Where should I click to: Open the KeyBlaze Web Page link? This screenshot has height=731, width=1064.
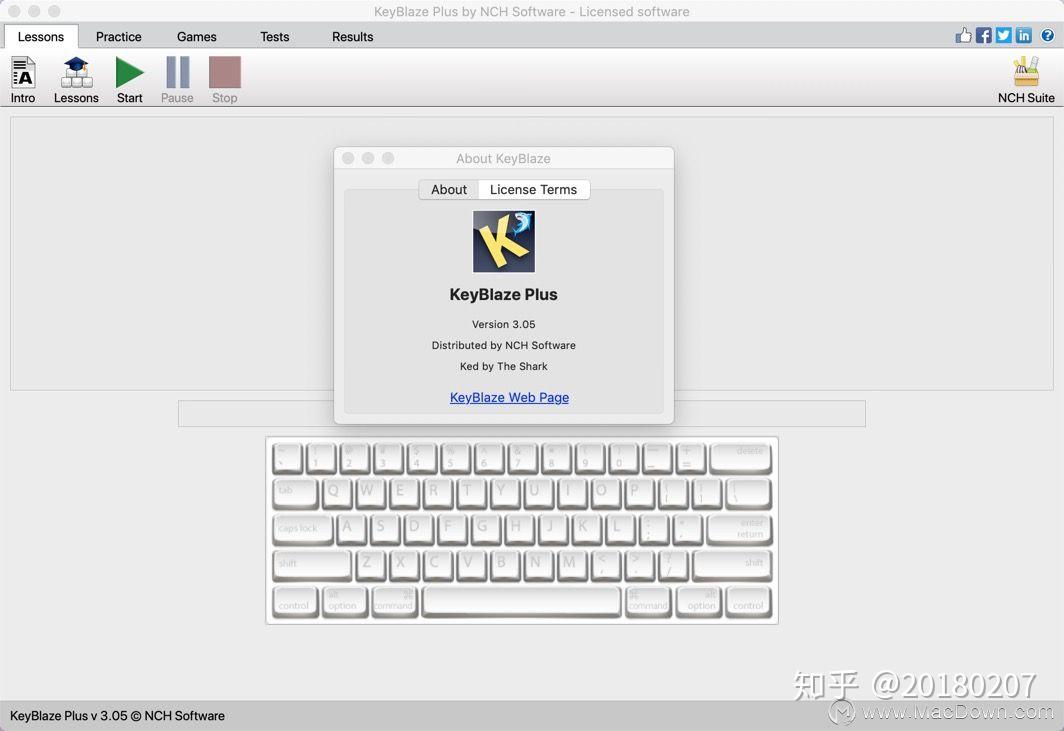tap(509, 397)
